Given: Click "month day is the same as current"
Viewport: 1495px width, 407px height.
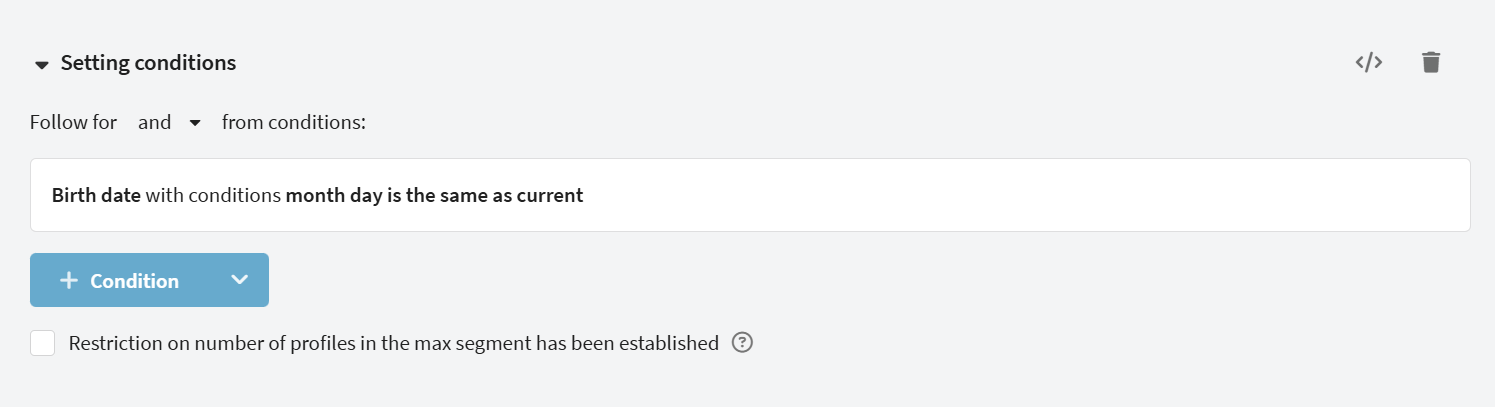Looking at the screenshot, I should tap(434, 195).
